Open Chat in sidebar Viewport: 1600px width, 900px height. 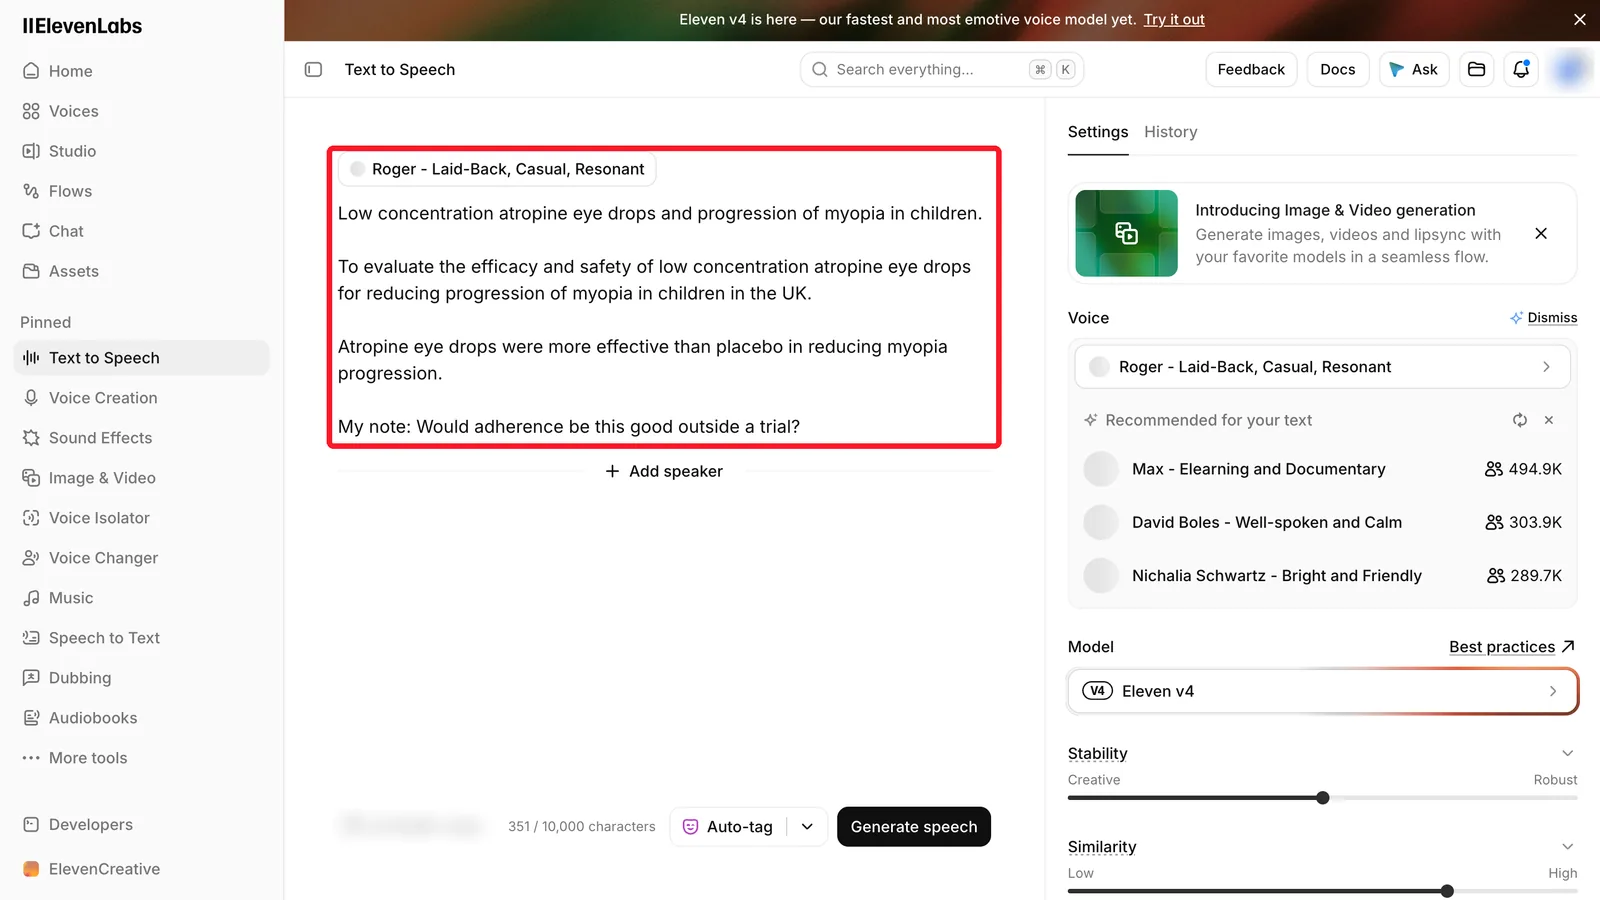click(x=143, y=231)
